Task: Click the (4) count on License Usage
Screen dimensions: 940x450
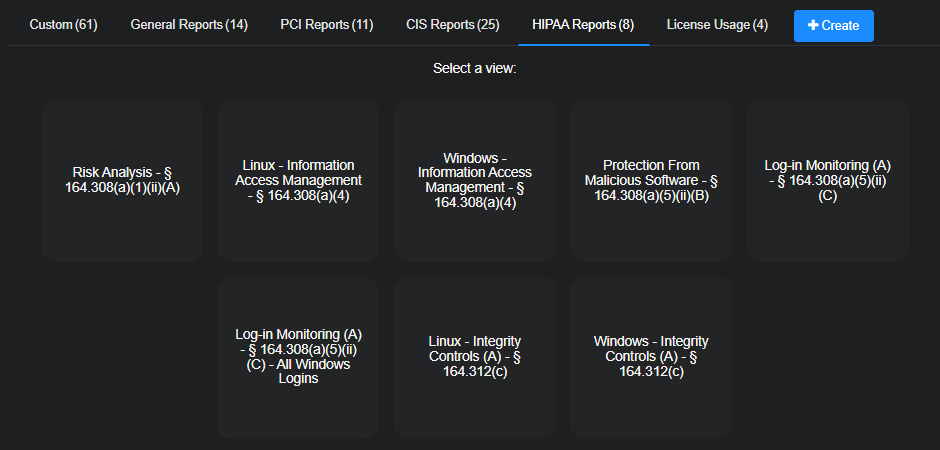Action: coord(759,24)
